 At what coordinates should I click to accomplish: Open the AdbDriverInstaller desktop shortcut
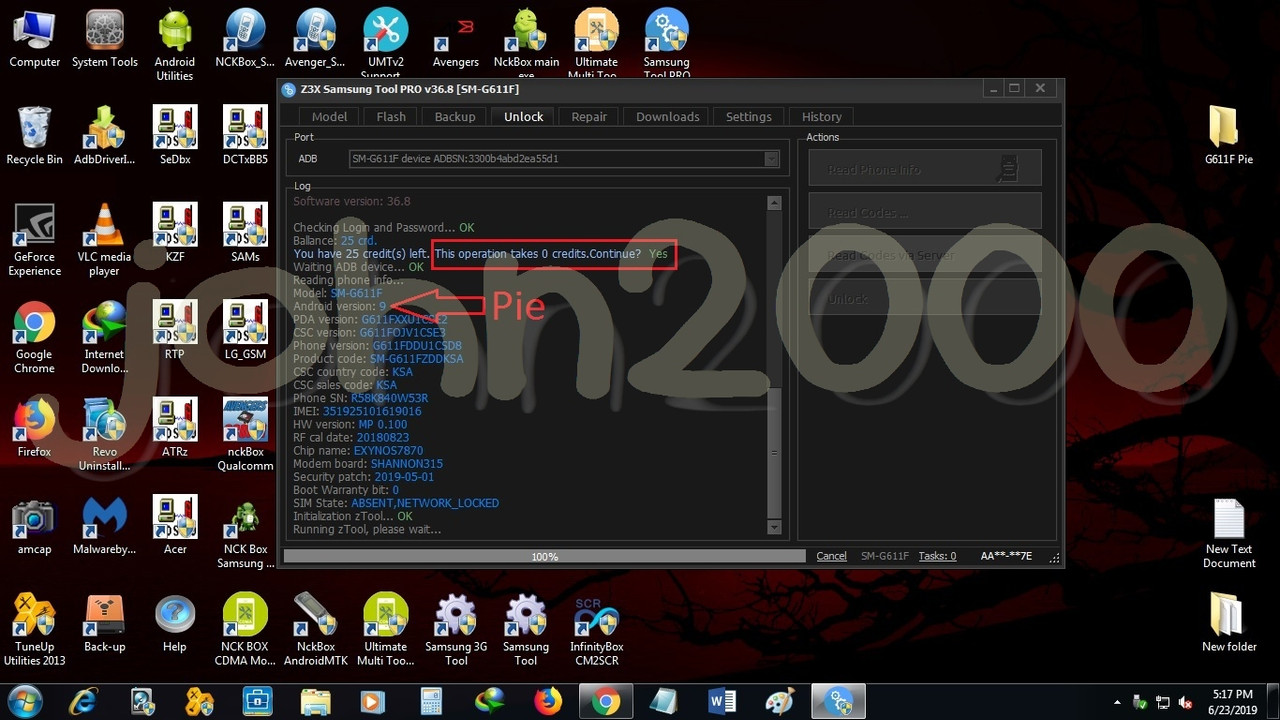104,136
